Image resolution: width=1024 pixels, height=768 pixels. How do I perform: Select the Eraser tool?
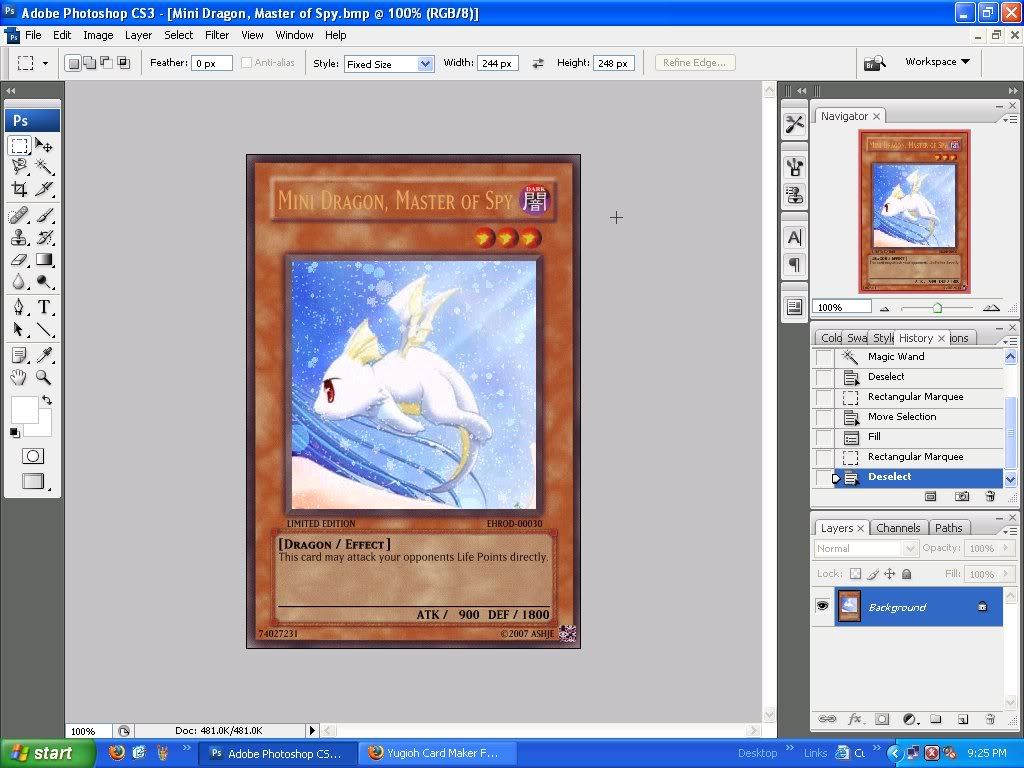coord(19,260)
